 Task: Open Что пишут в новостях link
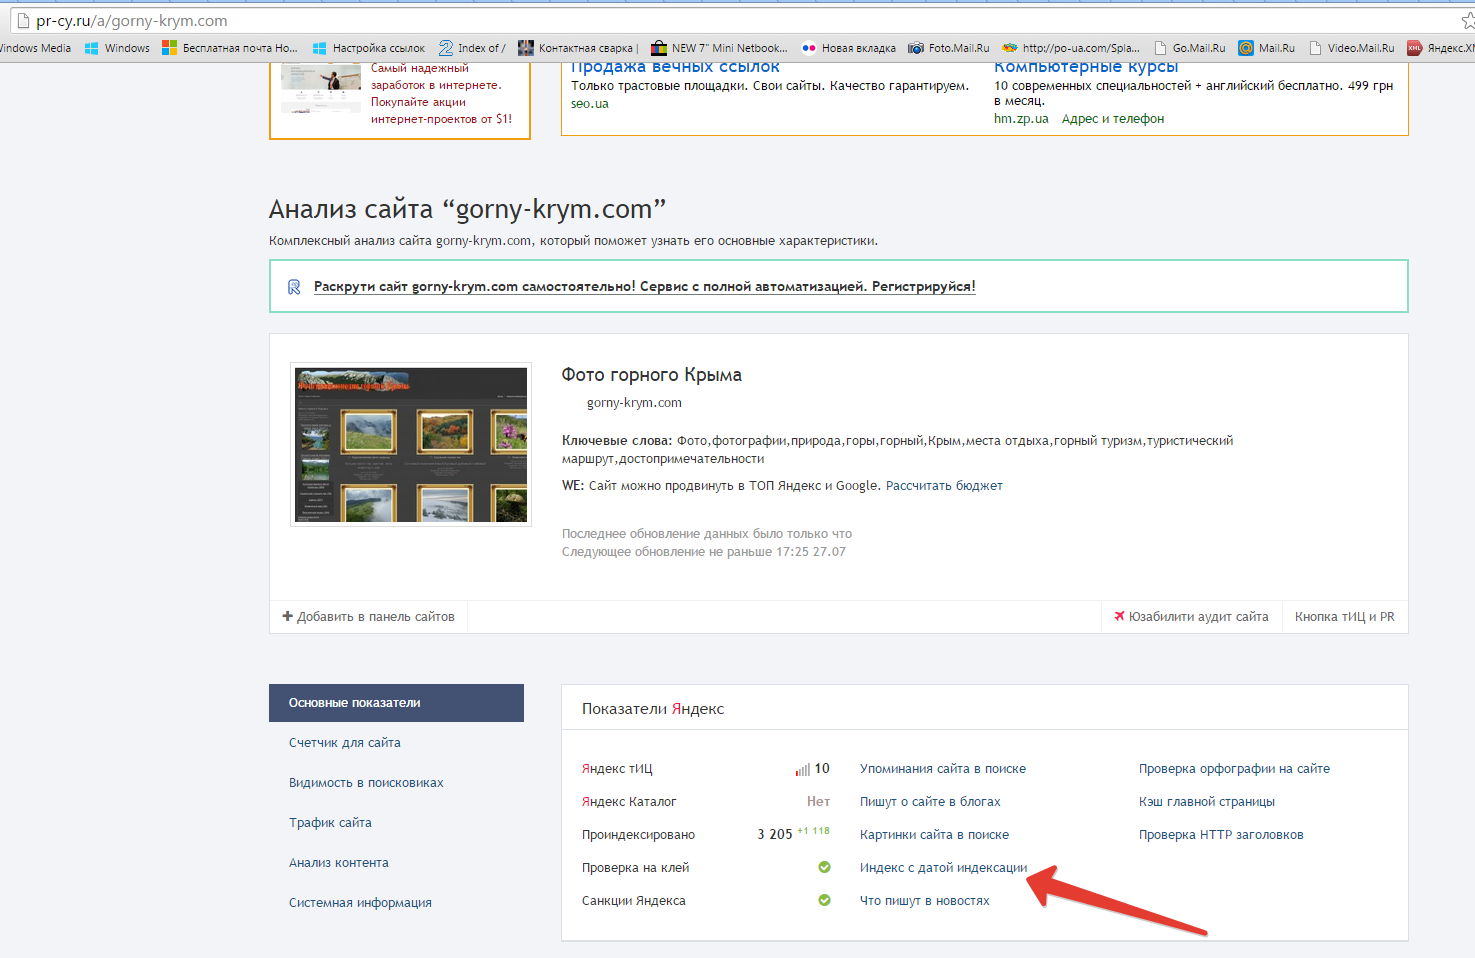click(x=925, y=901)
